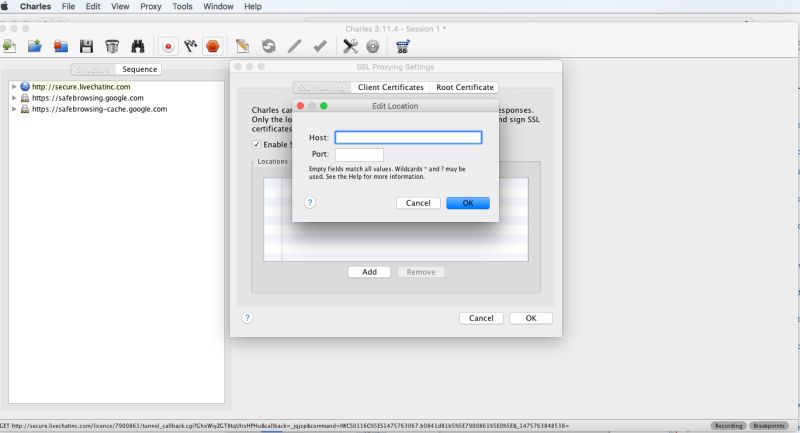Cancel the Edit Location dialog
Image resolution: width=800 pixels, height=433 pixels.
pos(418,203)
